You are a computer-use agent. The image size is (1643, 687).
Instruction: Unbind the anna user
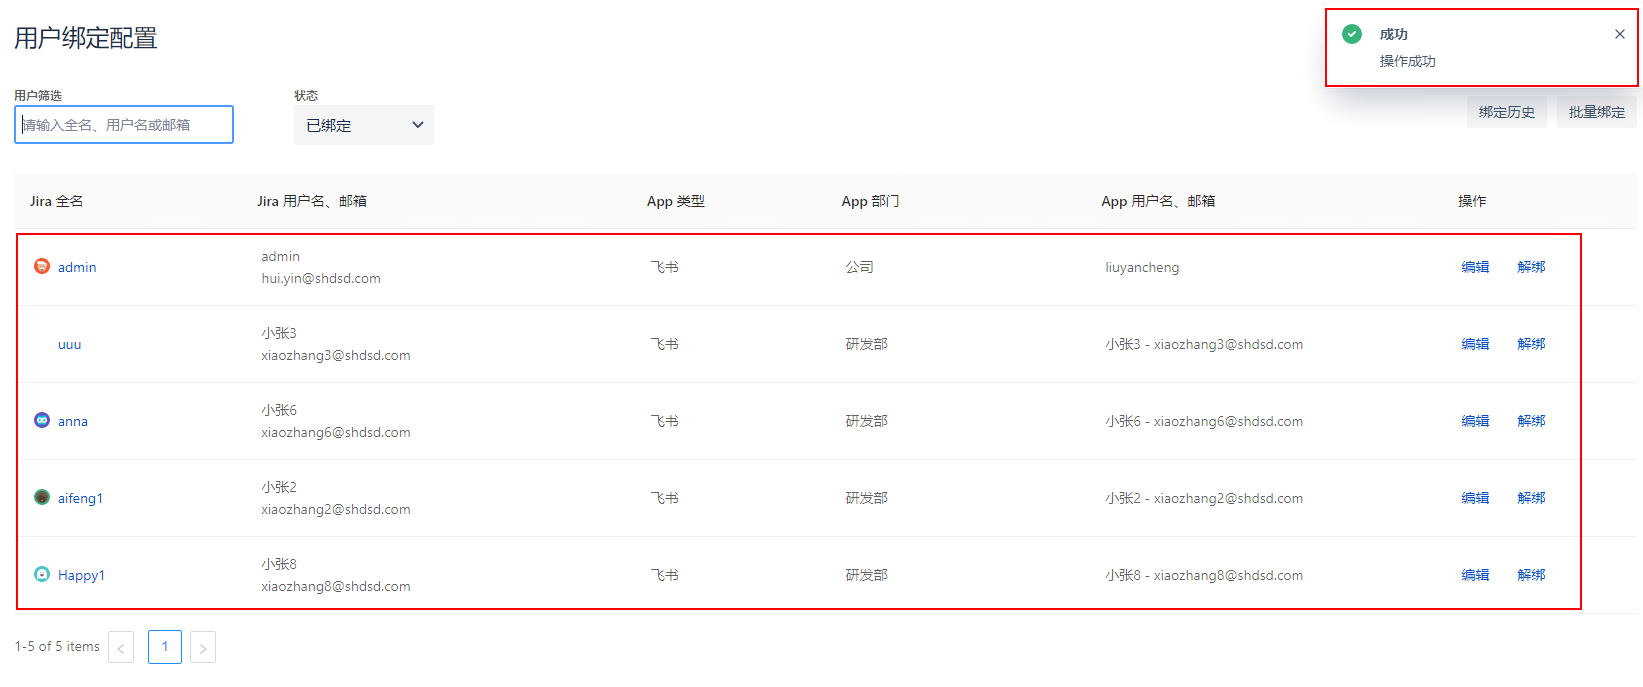point(1531,421)
